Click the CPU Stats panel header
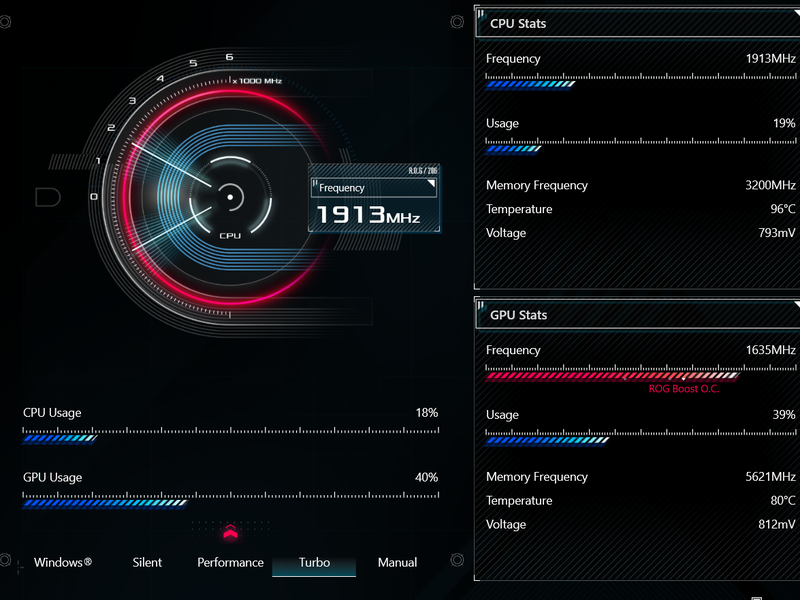The height and width of the screenshot is (600, 800). coord(638,23)
